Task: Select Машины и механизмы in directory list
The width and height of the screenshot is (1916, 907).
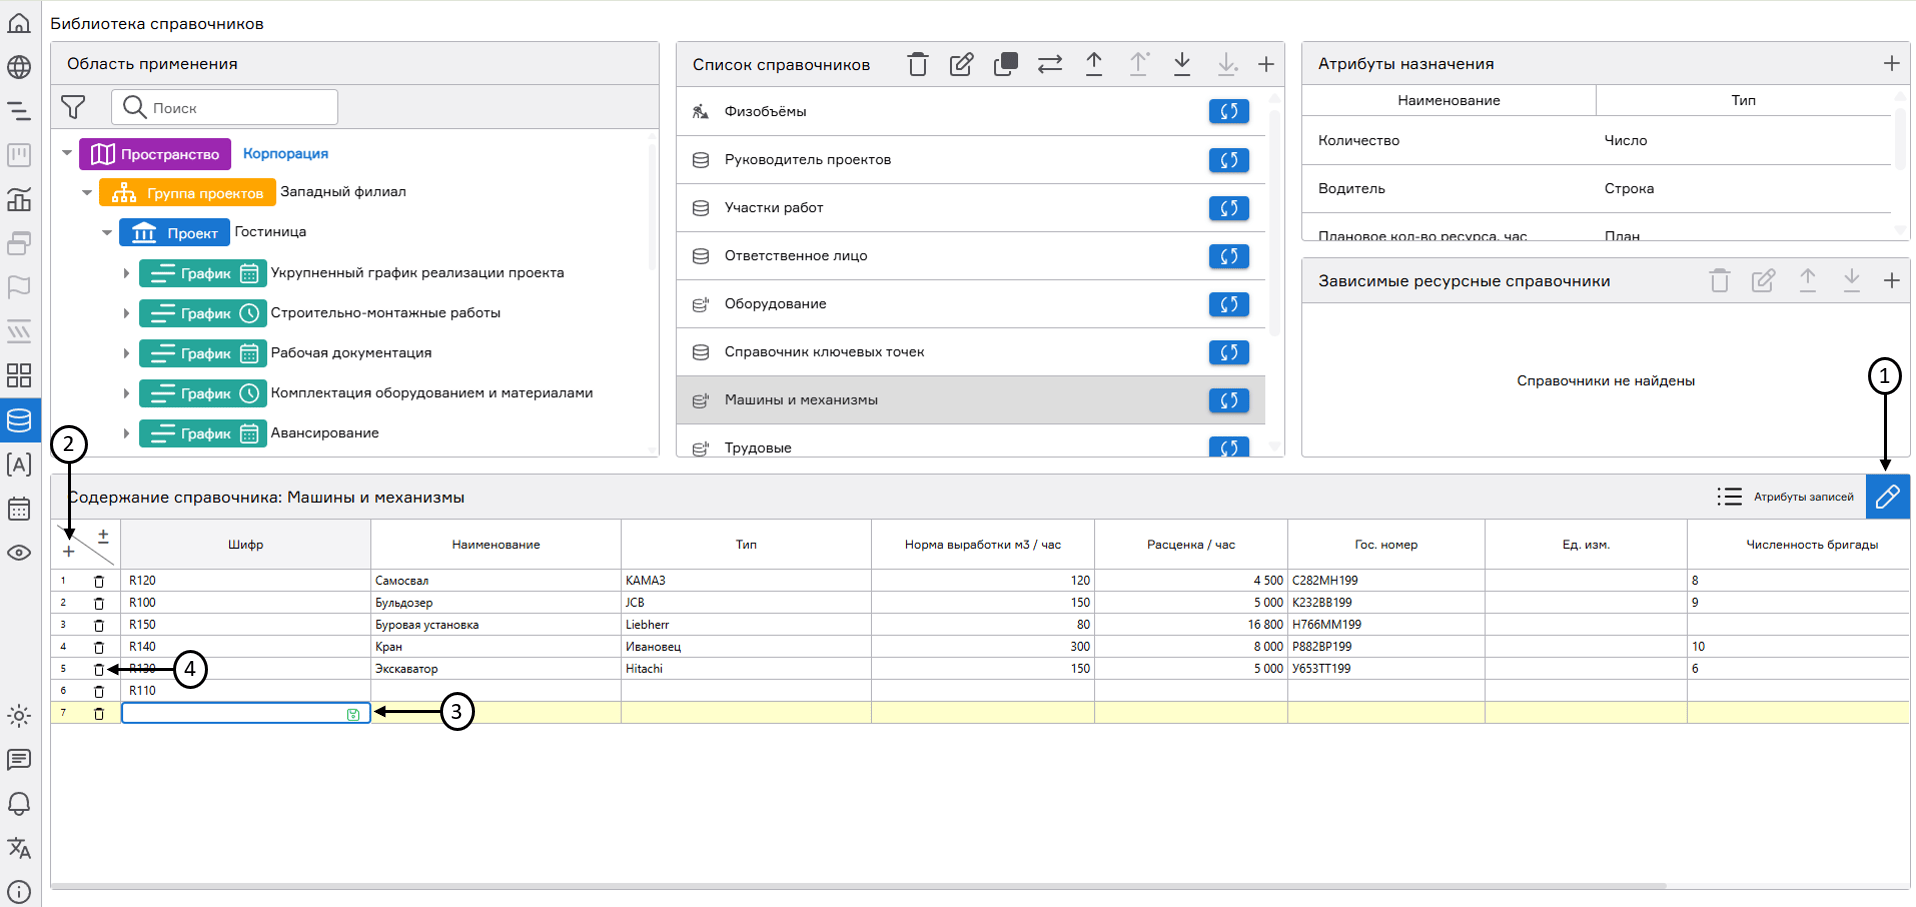Action: tap(801, 400)
